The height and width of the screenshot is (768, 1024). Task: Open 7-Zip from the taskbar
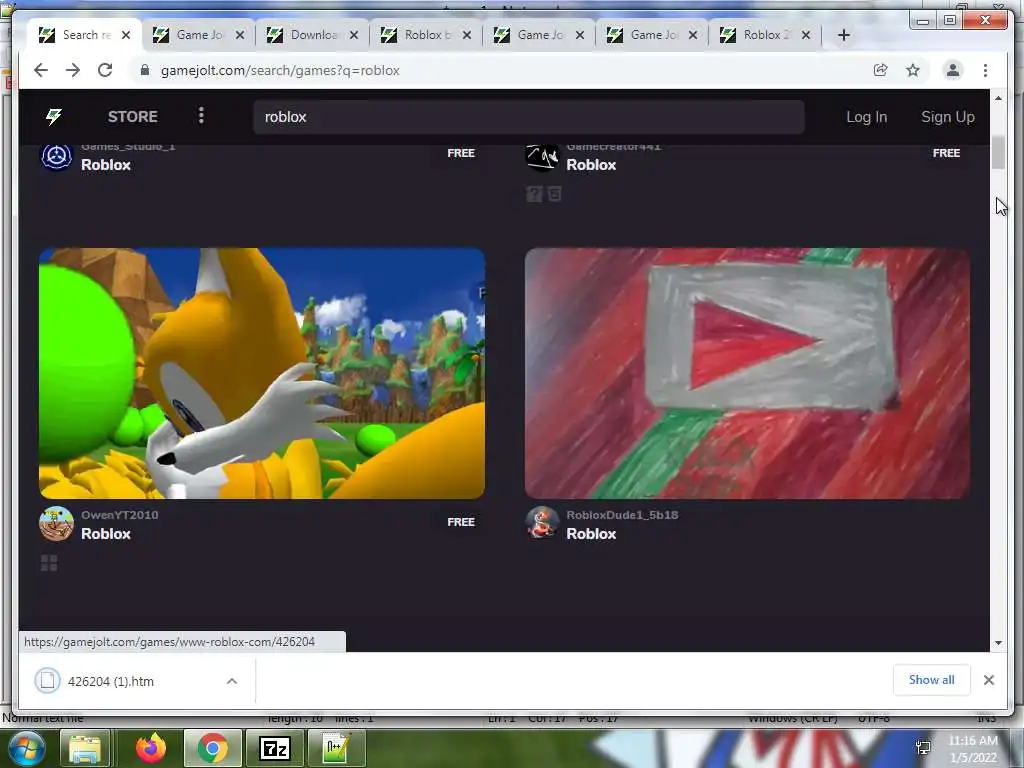point(275,749)
